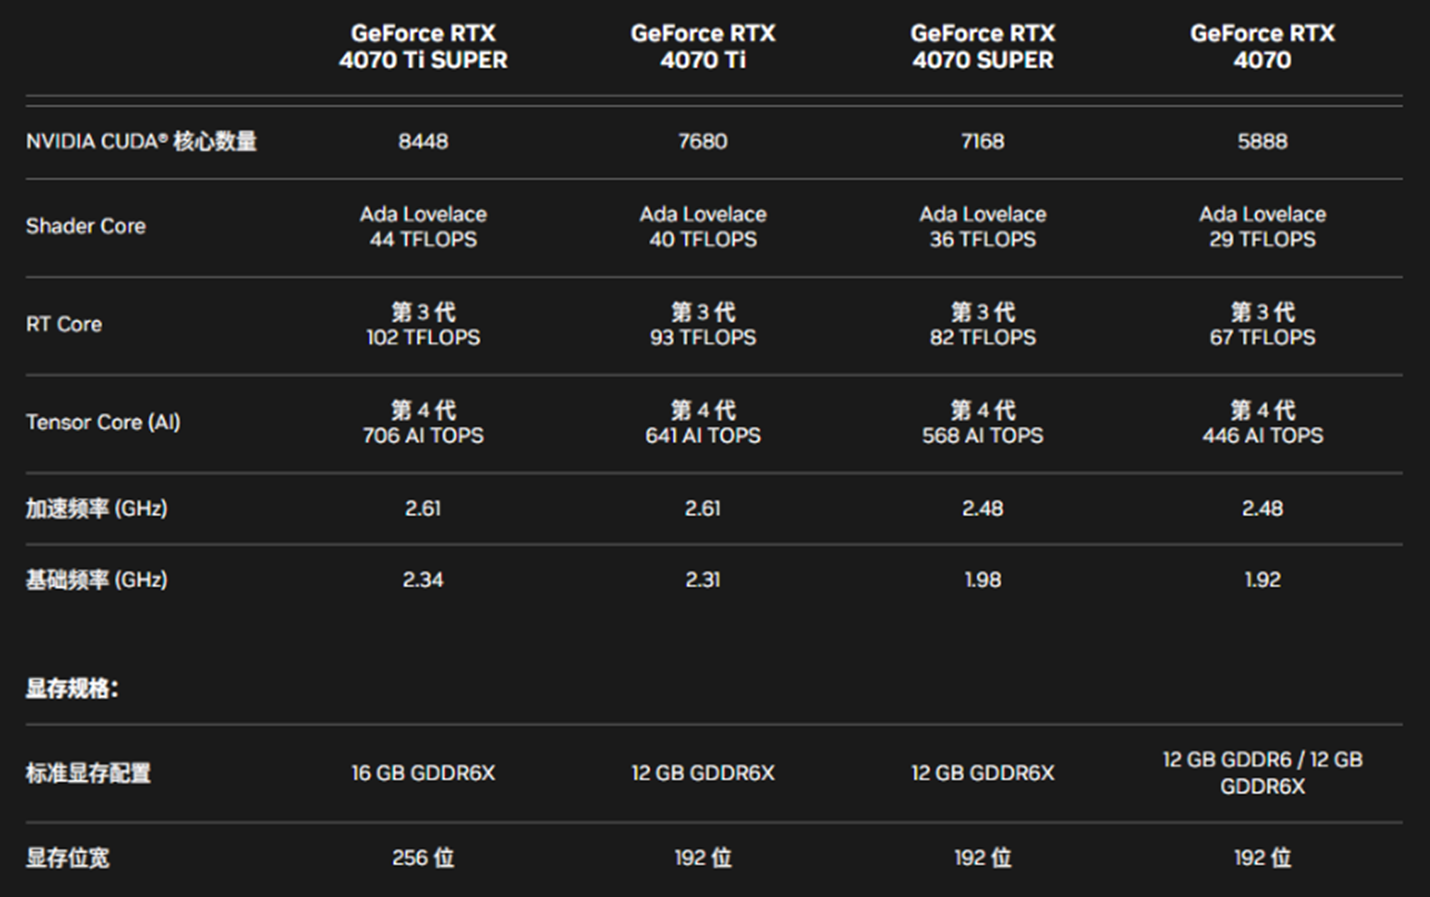Select the 102 TFLOPS RT Core cell
The image size is (1430, 897).
click(423, 338)
